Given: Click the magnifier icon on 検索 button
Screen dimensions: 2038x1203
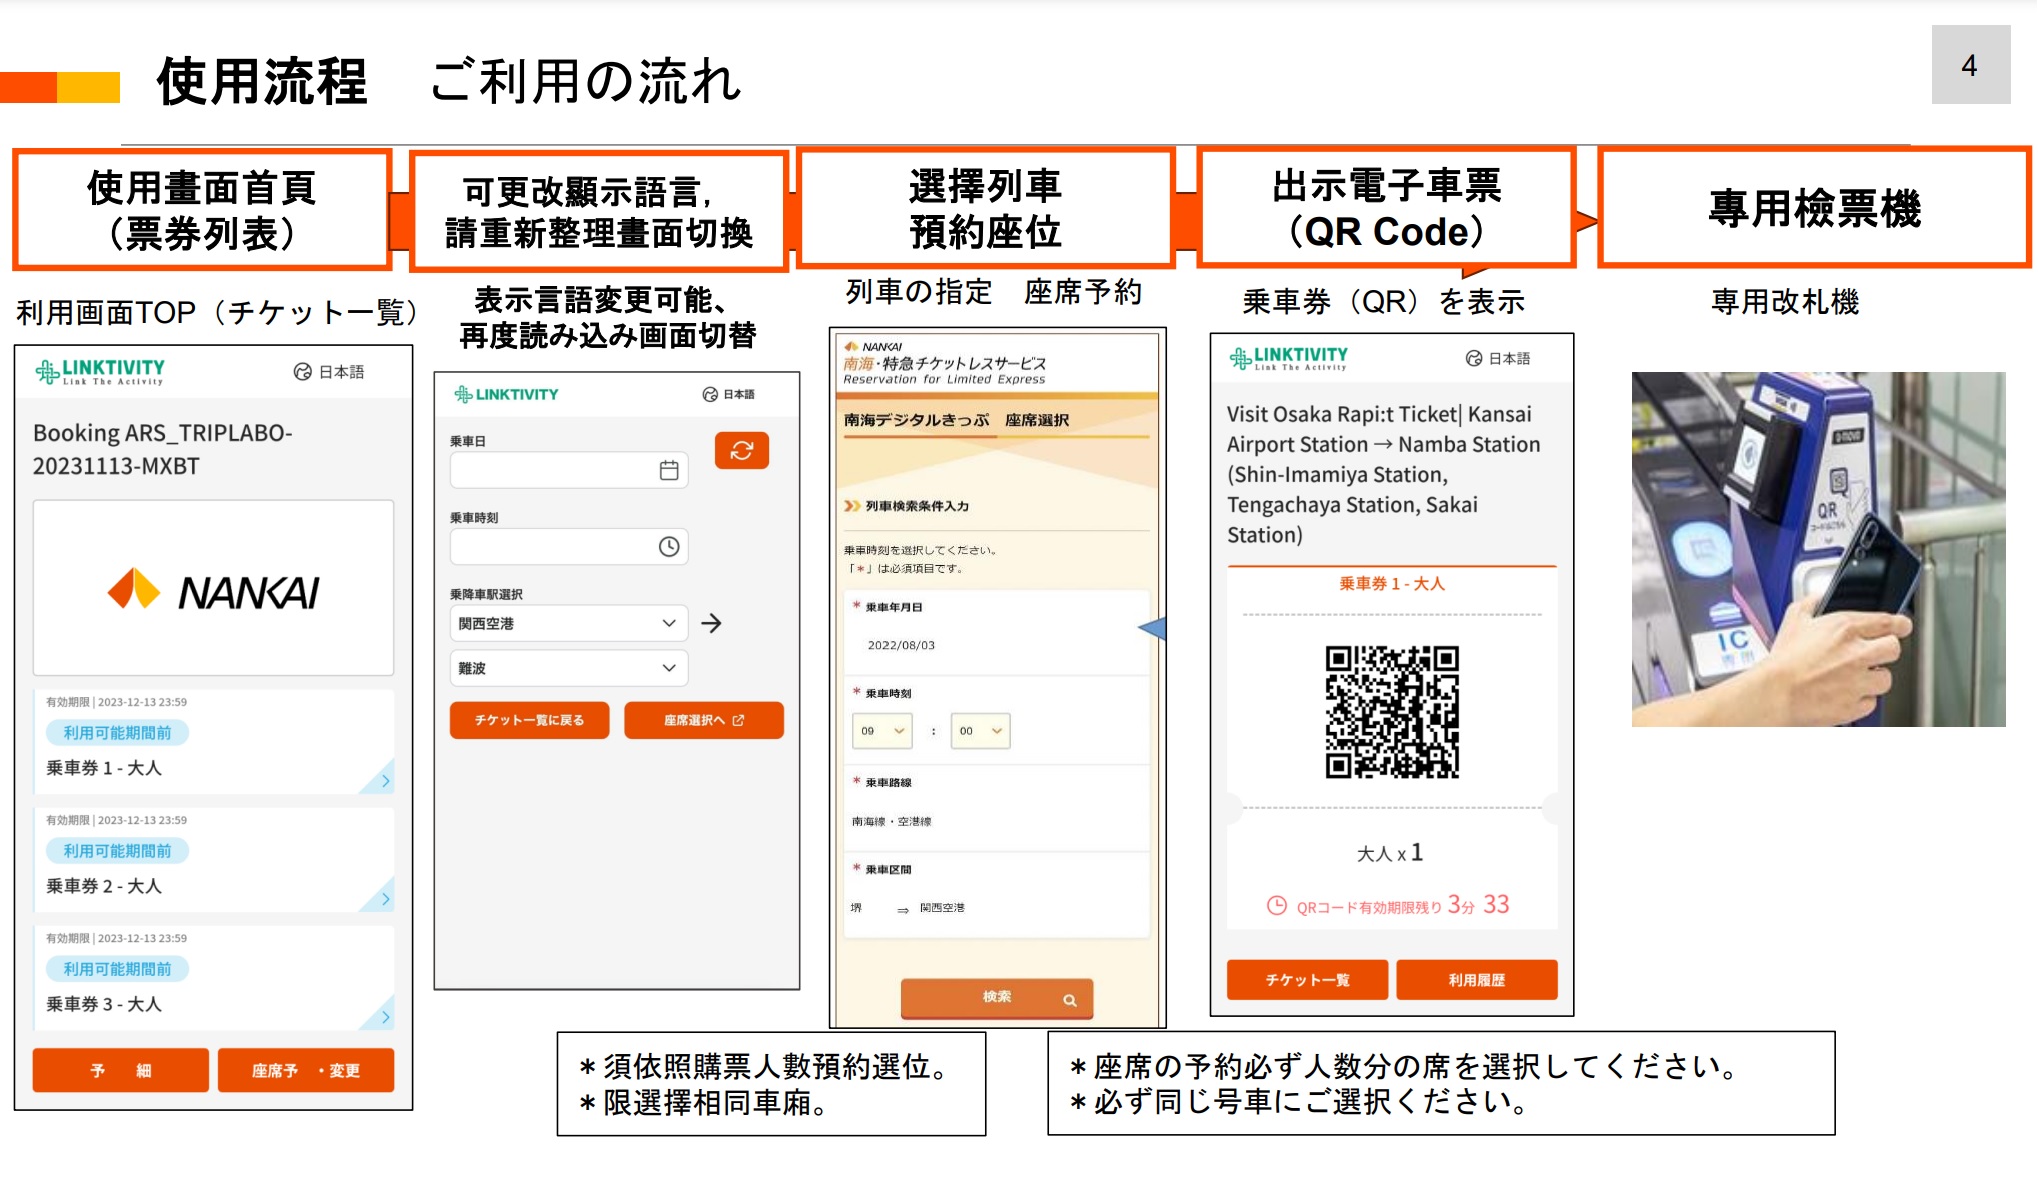Looking at the screenshot, I should tap(1069, 1000).
